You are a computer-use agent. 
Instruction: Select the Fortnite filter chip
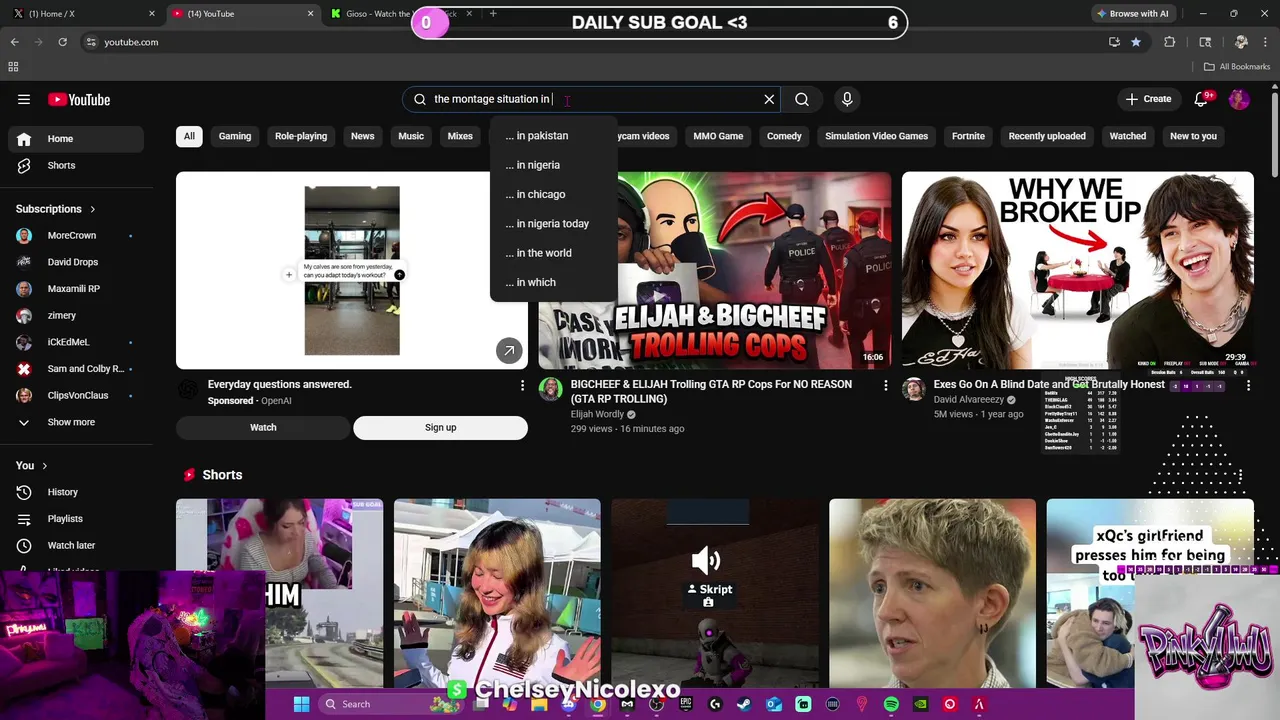tap(968, 136)
